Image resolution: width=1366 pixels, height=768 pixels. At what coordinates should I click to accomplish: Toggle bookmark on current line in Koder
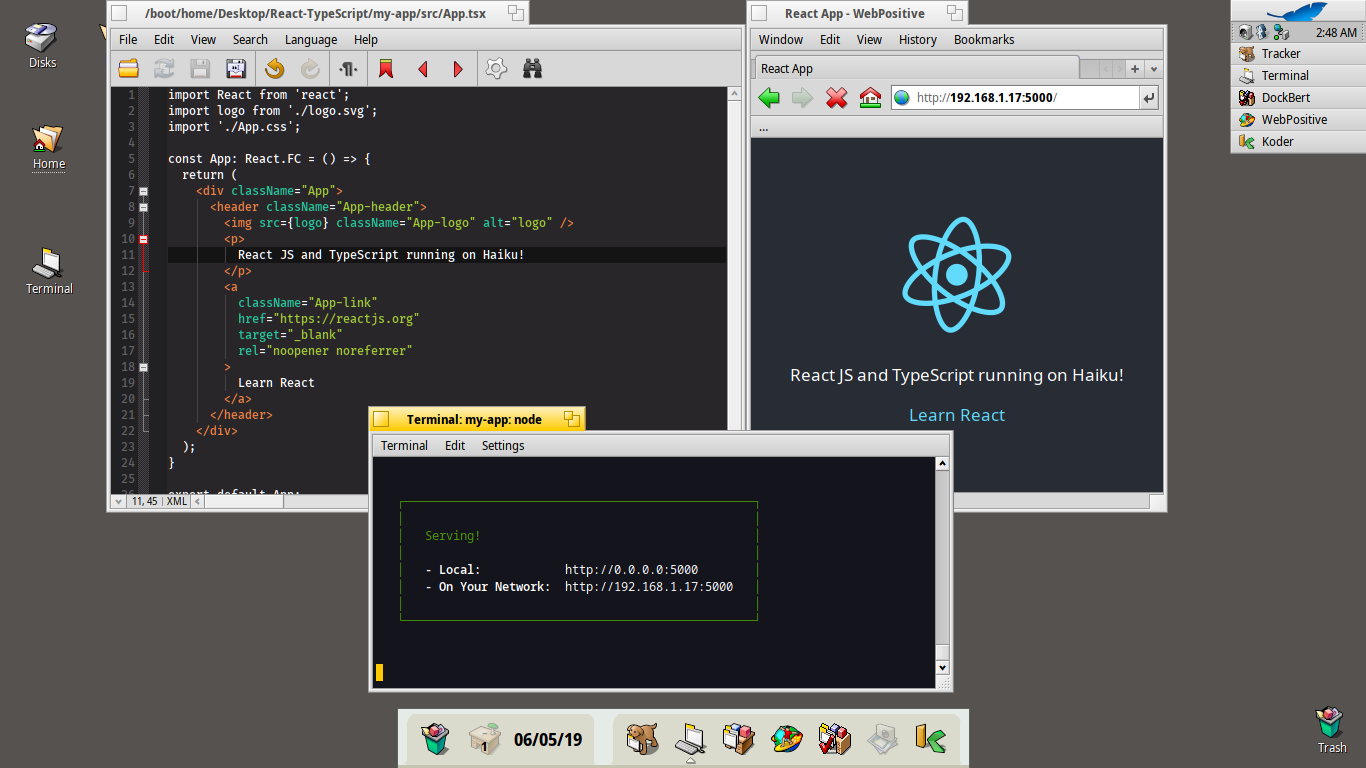click(385, 69)
